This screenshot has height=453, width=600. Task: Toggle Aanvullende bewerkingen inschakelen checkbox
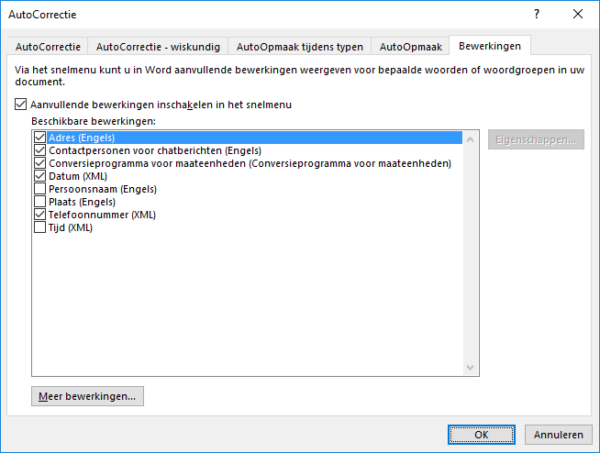pos(21,104)
